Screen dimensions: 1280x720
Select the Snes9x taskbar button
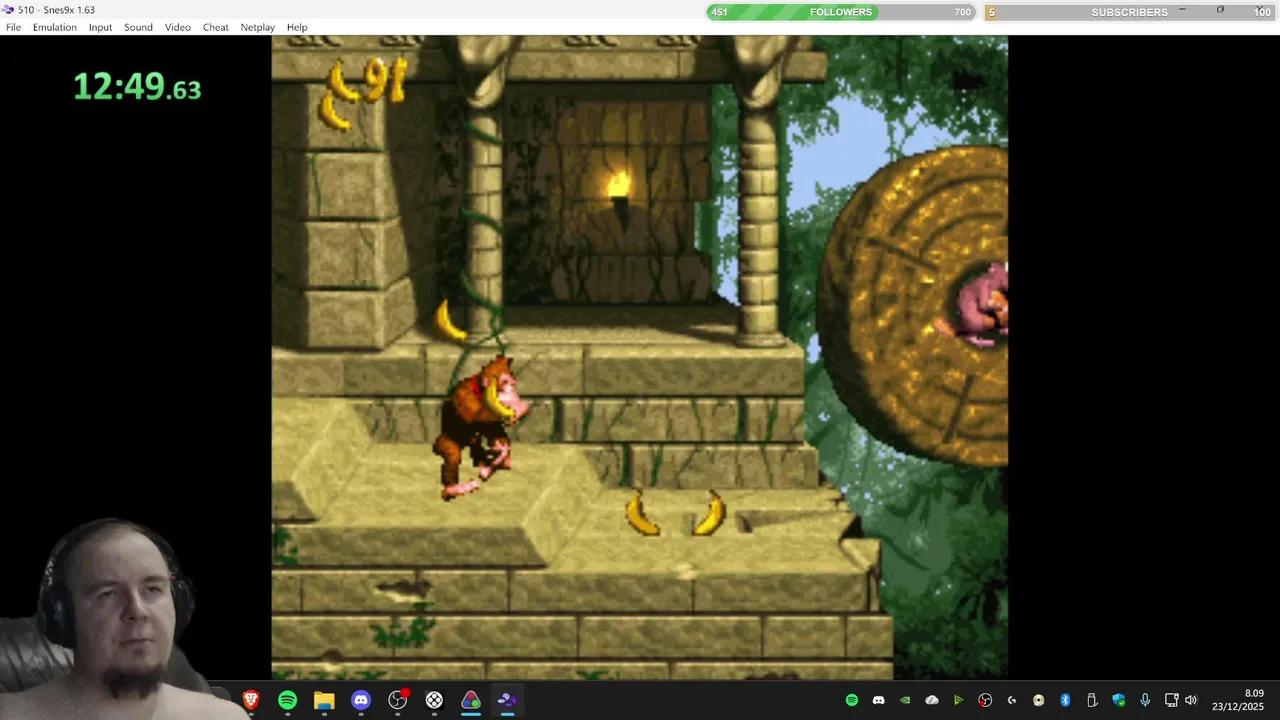pos(507,700)
